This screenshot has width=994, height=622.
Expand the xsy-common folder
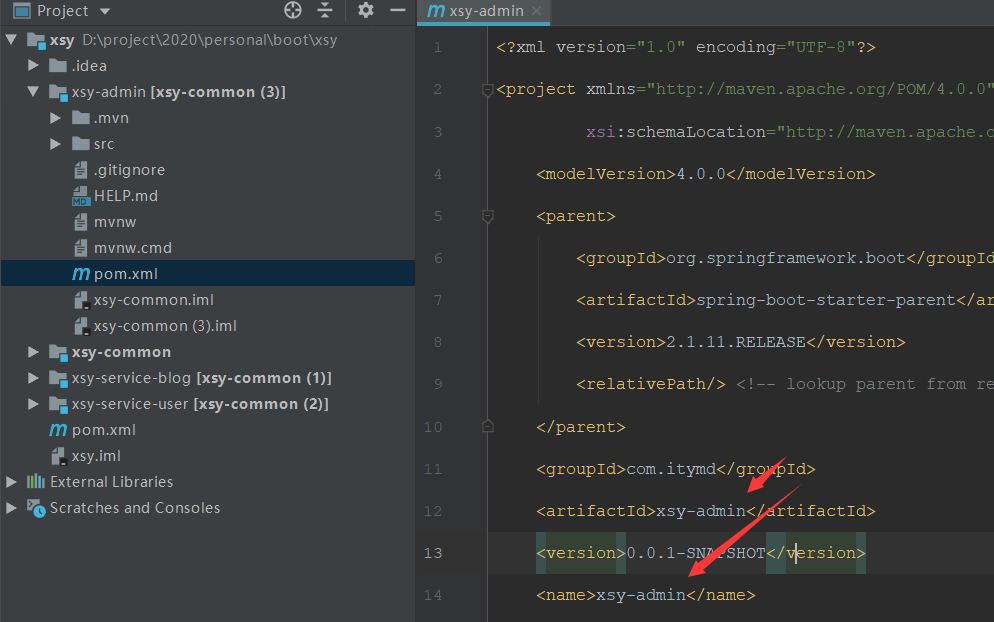pyautogui.click(x=32, y=351)
